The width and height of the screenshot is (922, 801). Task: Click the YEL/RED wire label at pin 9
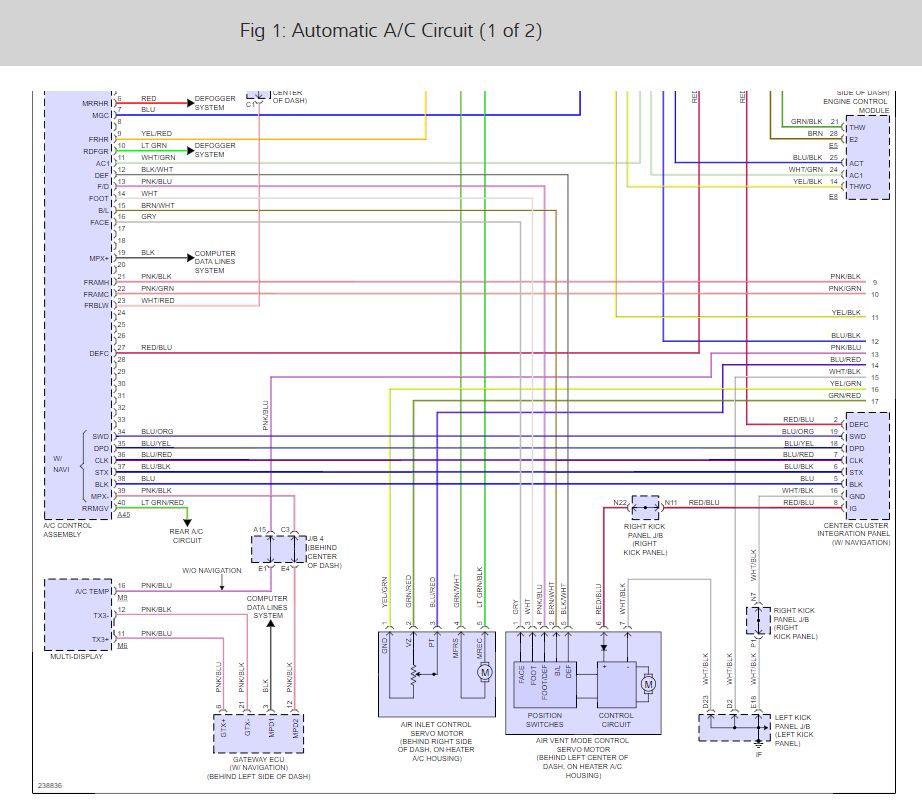[156, 134]
